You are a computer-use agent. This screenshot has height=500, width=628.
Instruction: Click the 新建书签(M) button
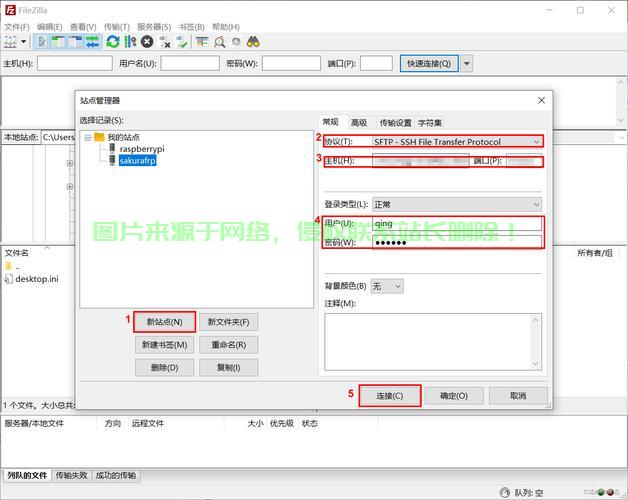click(x=165, y=345)
